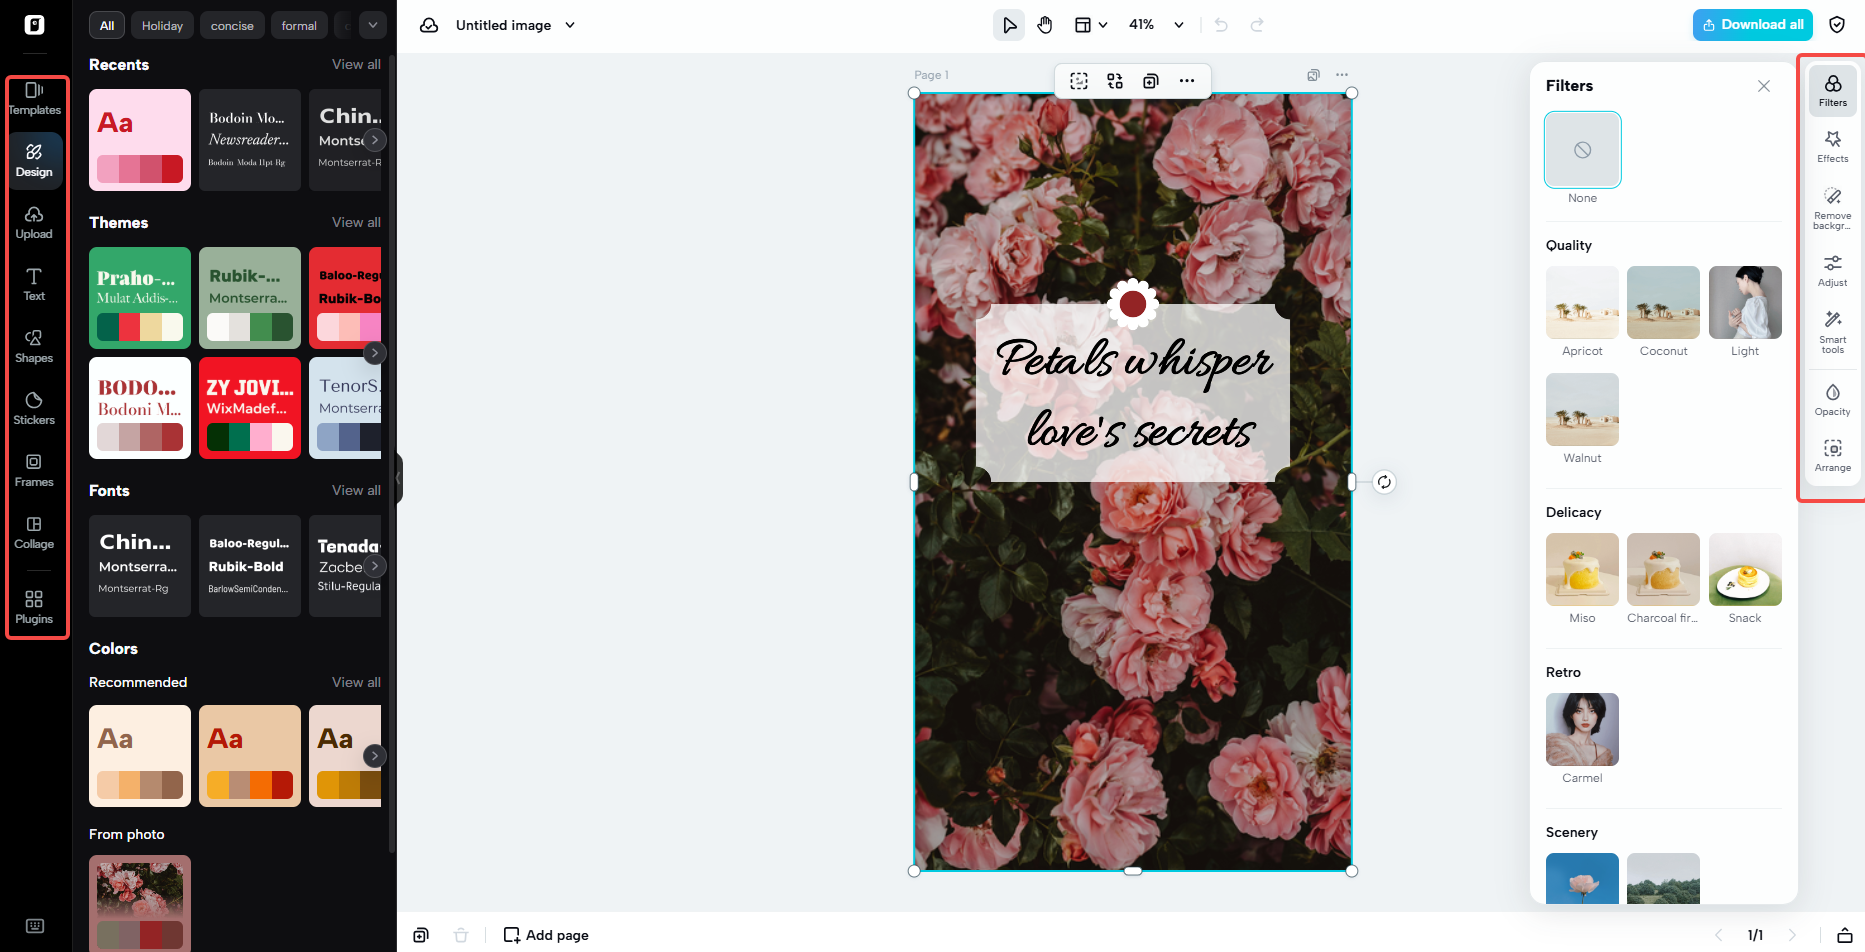Close the Filters panel
Viewport: 1865px width, 952px height.
coord(1764,86)
